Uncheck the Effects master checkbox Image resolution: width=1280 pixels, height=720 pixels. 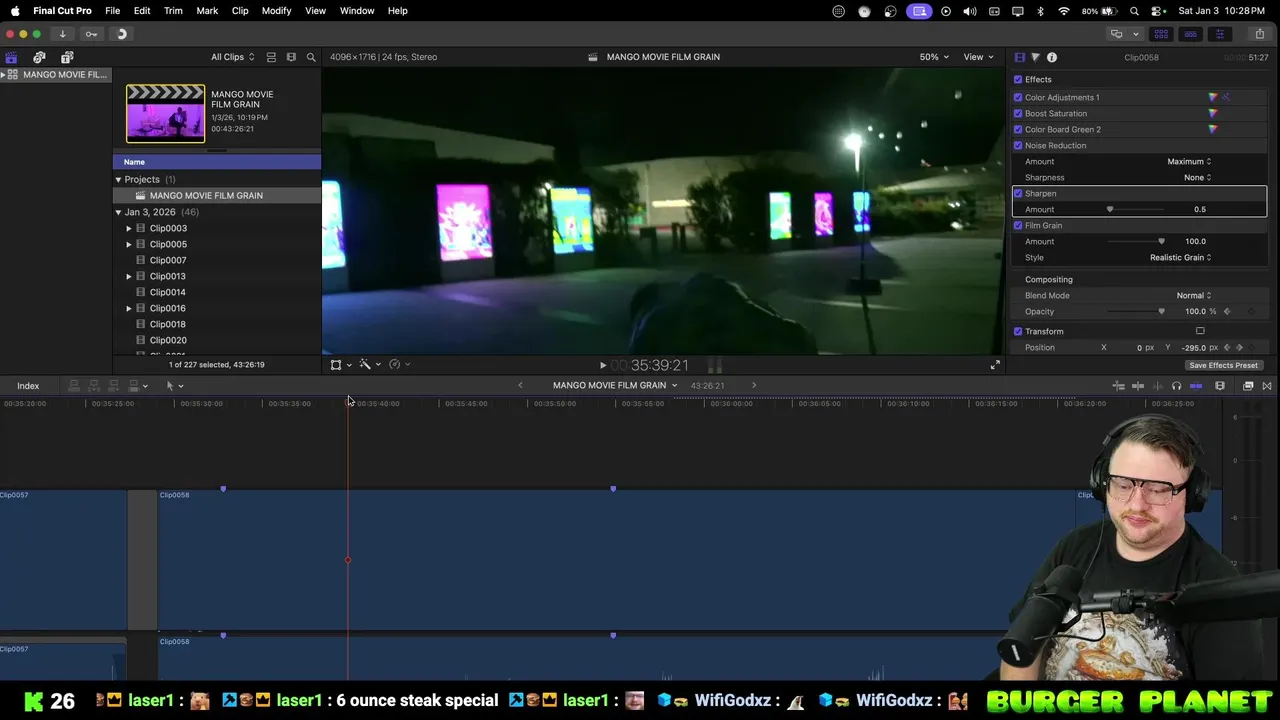(x=1018, y=79)
